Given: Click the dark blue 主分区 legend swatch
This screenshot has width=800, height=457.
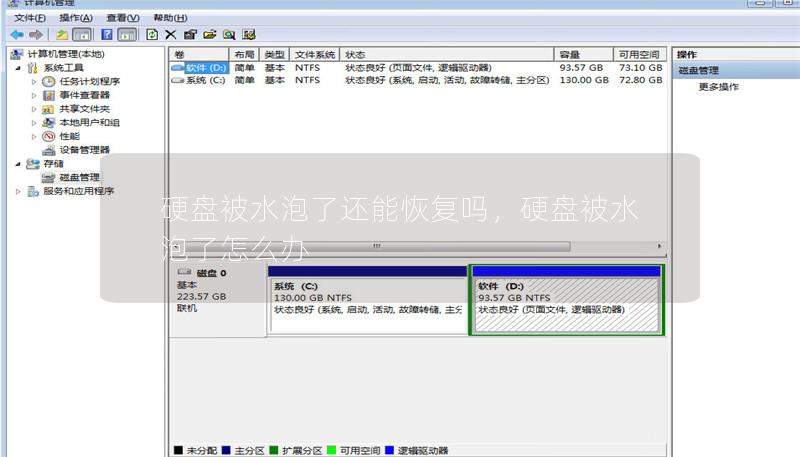Looking at the screenshot, I should [226, 450].
